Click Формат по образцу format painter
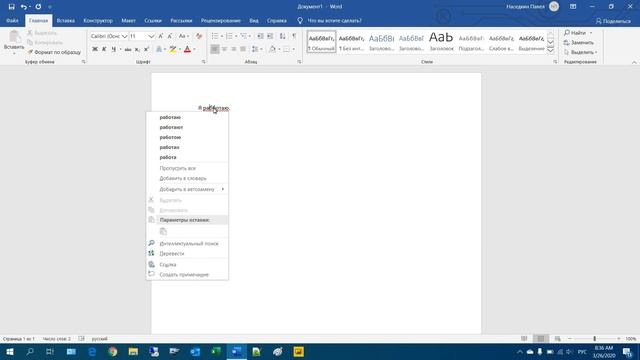The height and width of the screenshot is (360, 640). [54, 52]
